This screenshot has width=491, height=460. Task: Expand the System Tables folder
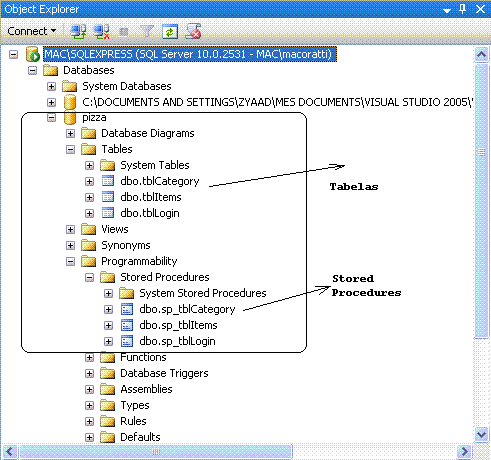pos(89,166)
